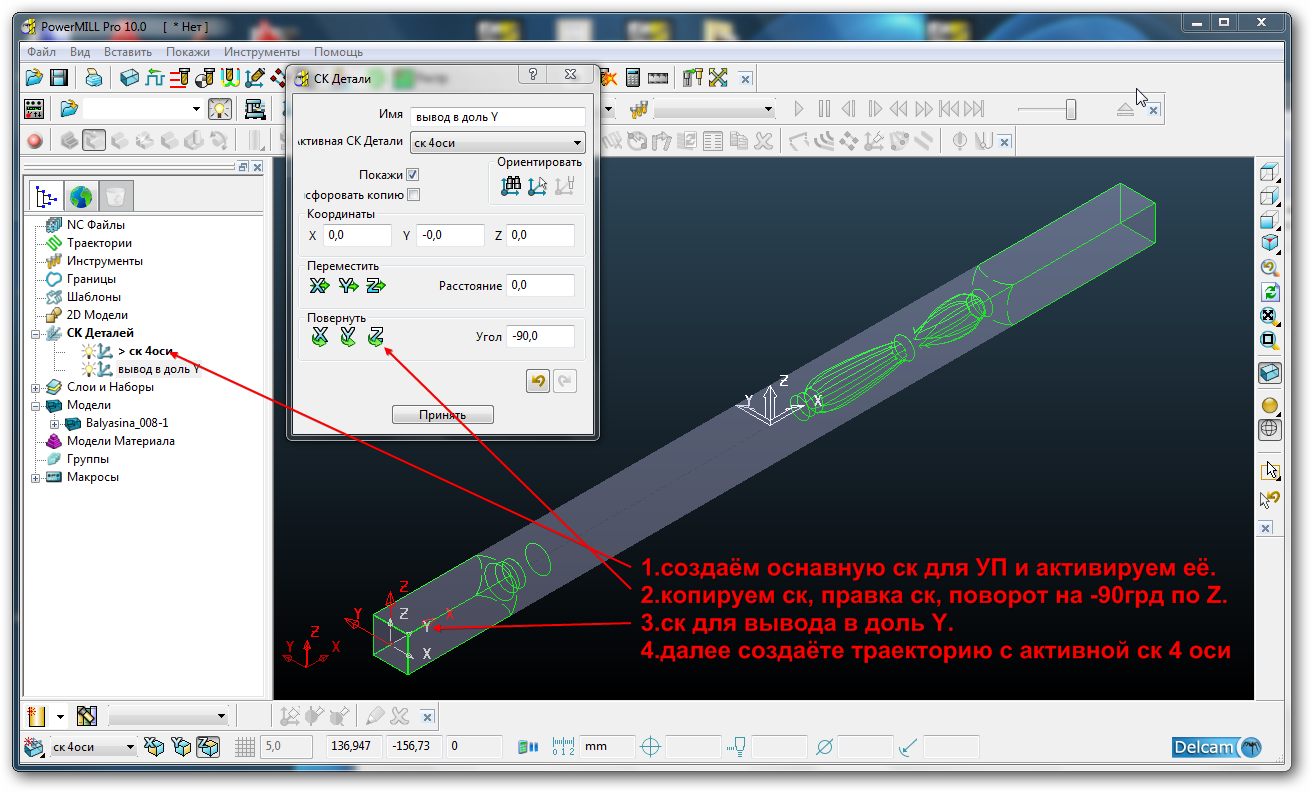Click the ruler measure icon
The height and width of the screenshot is (792, 1312).
tap(657, 77)
